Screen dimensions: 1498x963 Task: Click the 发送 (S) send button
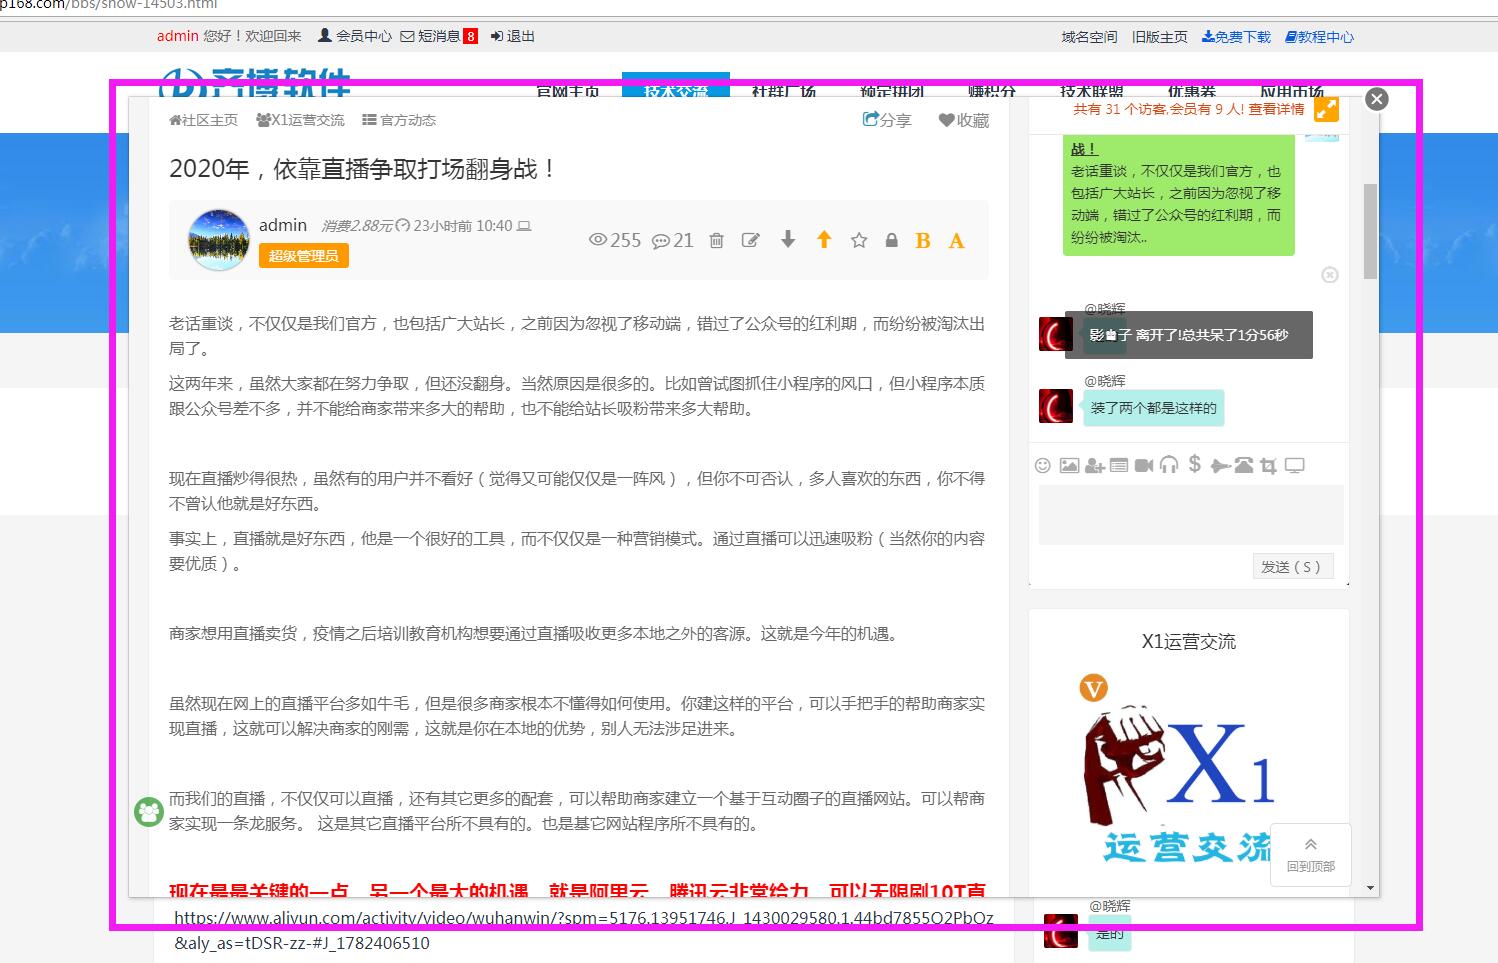click(x=1291, y=567)
